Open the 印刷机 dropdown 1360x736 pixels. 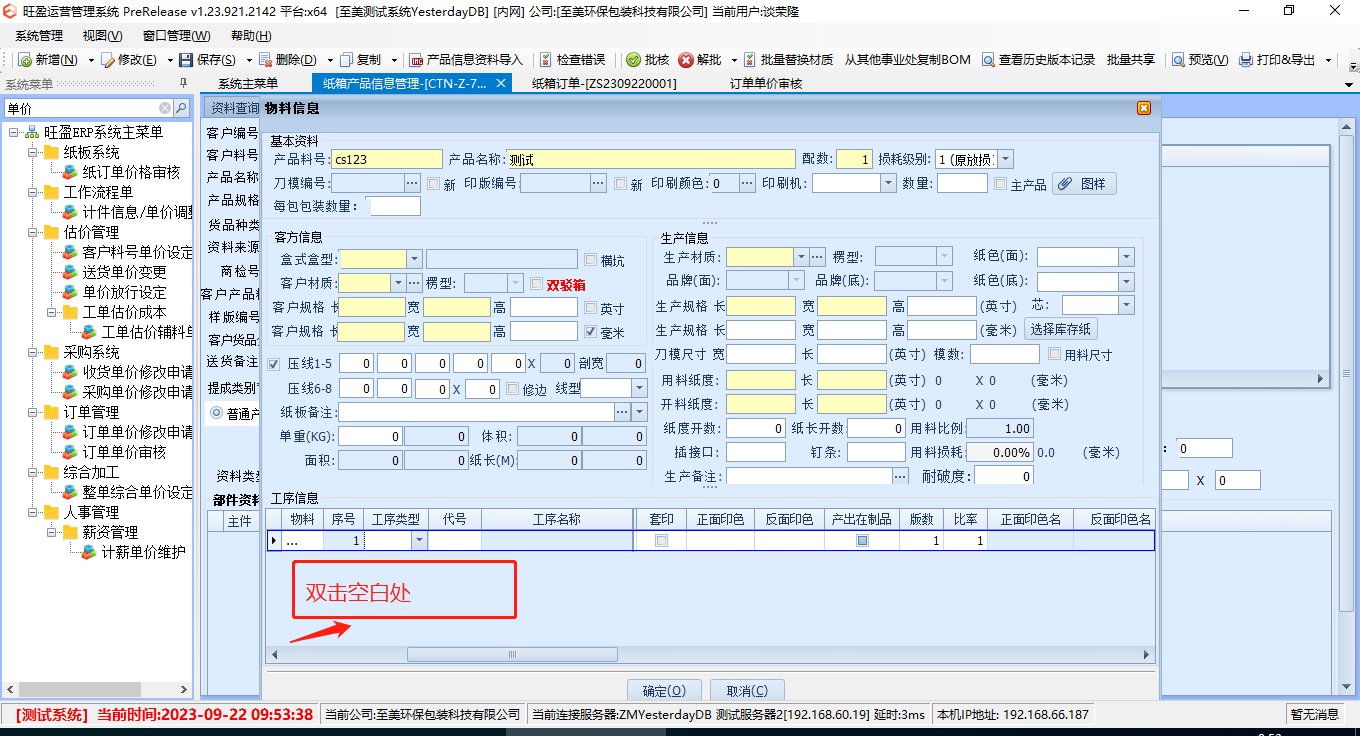[x=888, y=183]
